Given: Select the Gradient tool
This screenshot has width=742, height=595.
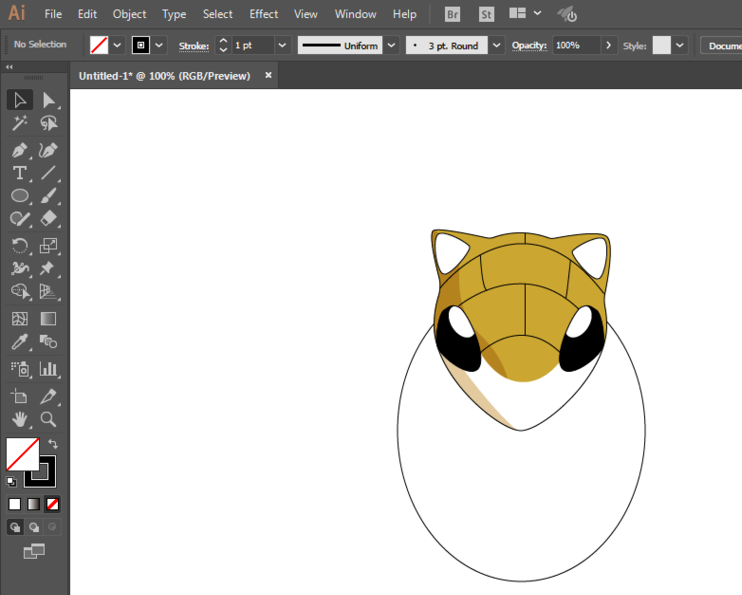Looking at the screenshot, I should click(x=48, y=319).
